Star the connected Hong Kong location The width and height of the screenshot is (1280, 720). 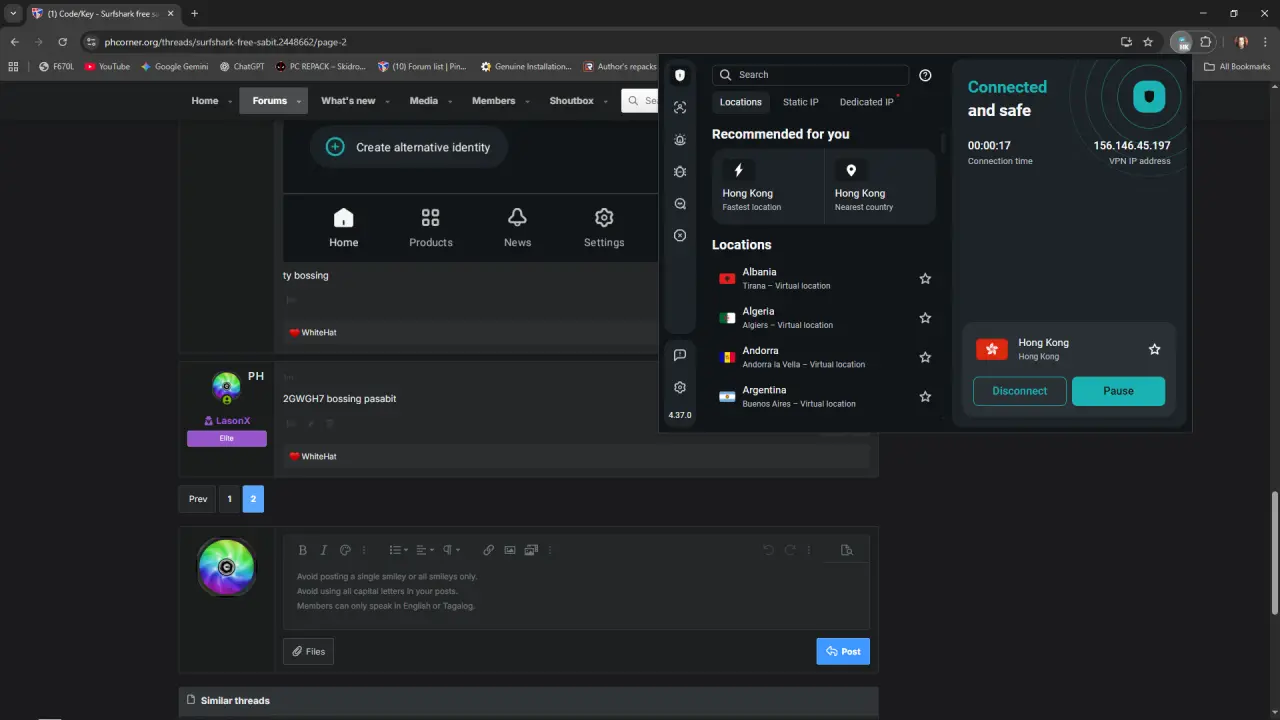coord(1155,349)
